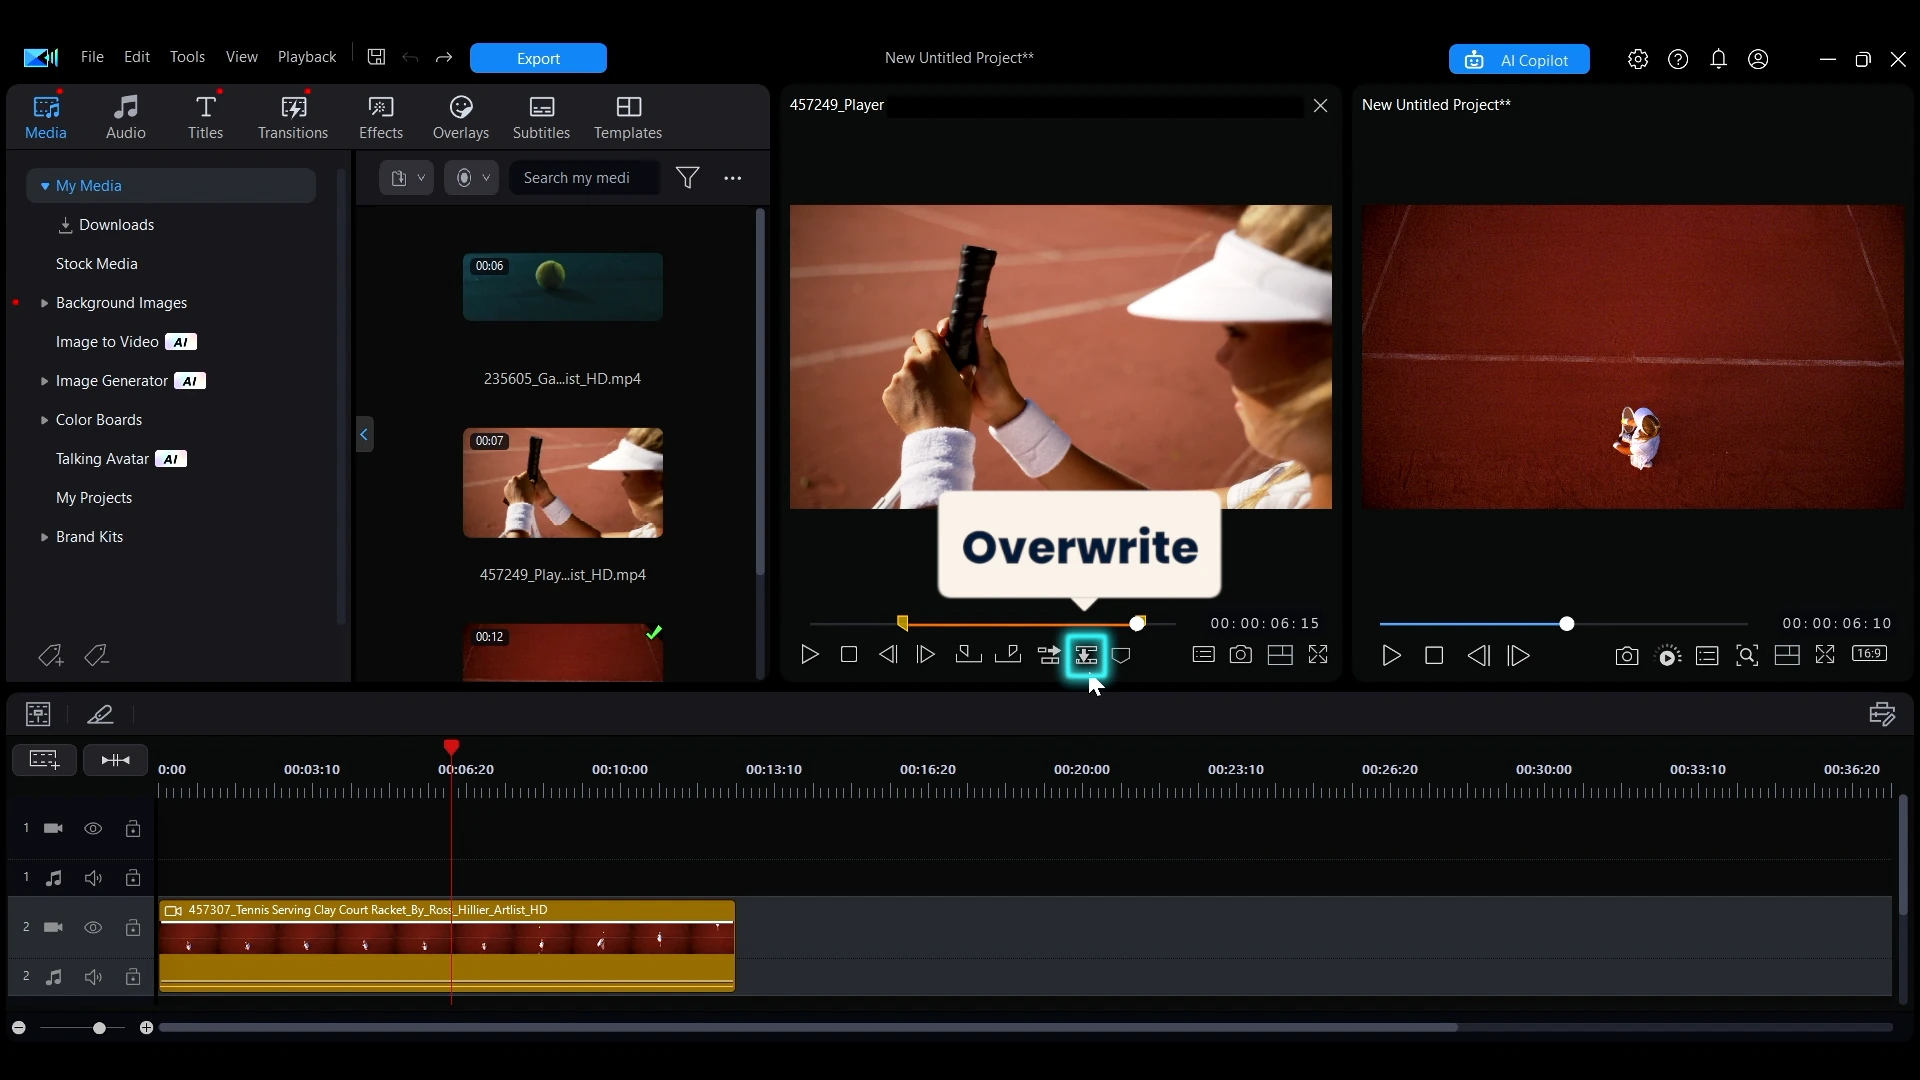Open fullscreen for the source player

[1319, 655]
